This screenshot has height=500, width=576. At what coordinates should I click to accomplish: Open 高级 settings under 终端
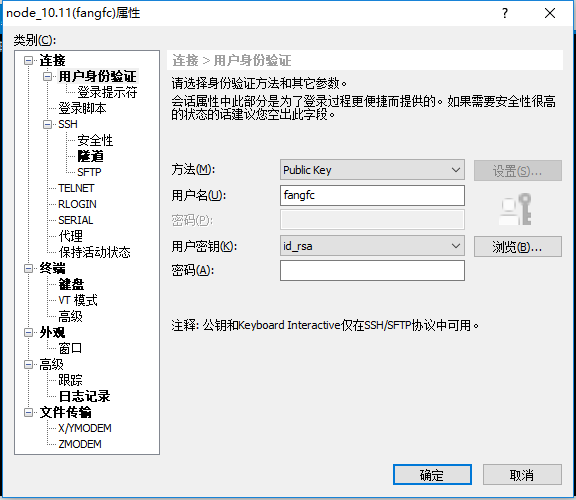[x=70, y=316]
